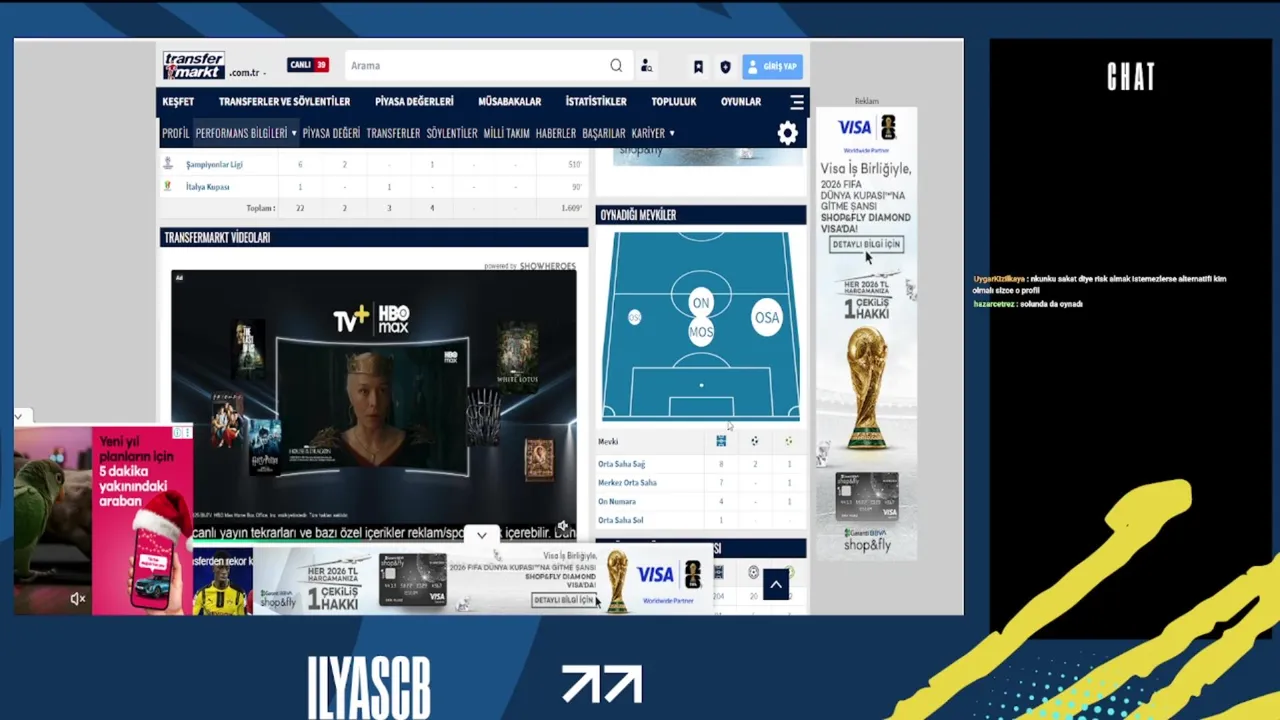This screenshot has width=1280, height=720.
Task: Click the 'Toplam :' row label
Action: click(x=261, y=208)
